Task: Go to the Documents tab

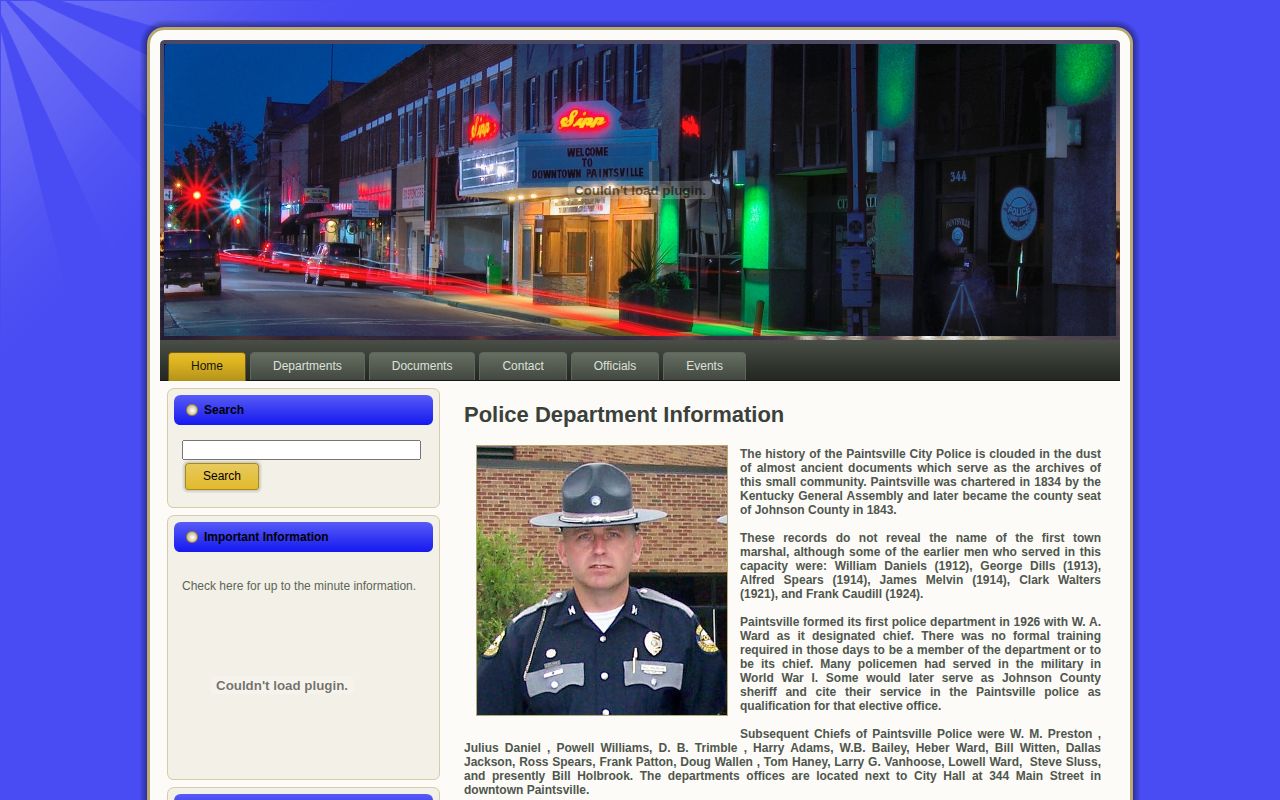Action: [422, 366]
